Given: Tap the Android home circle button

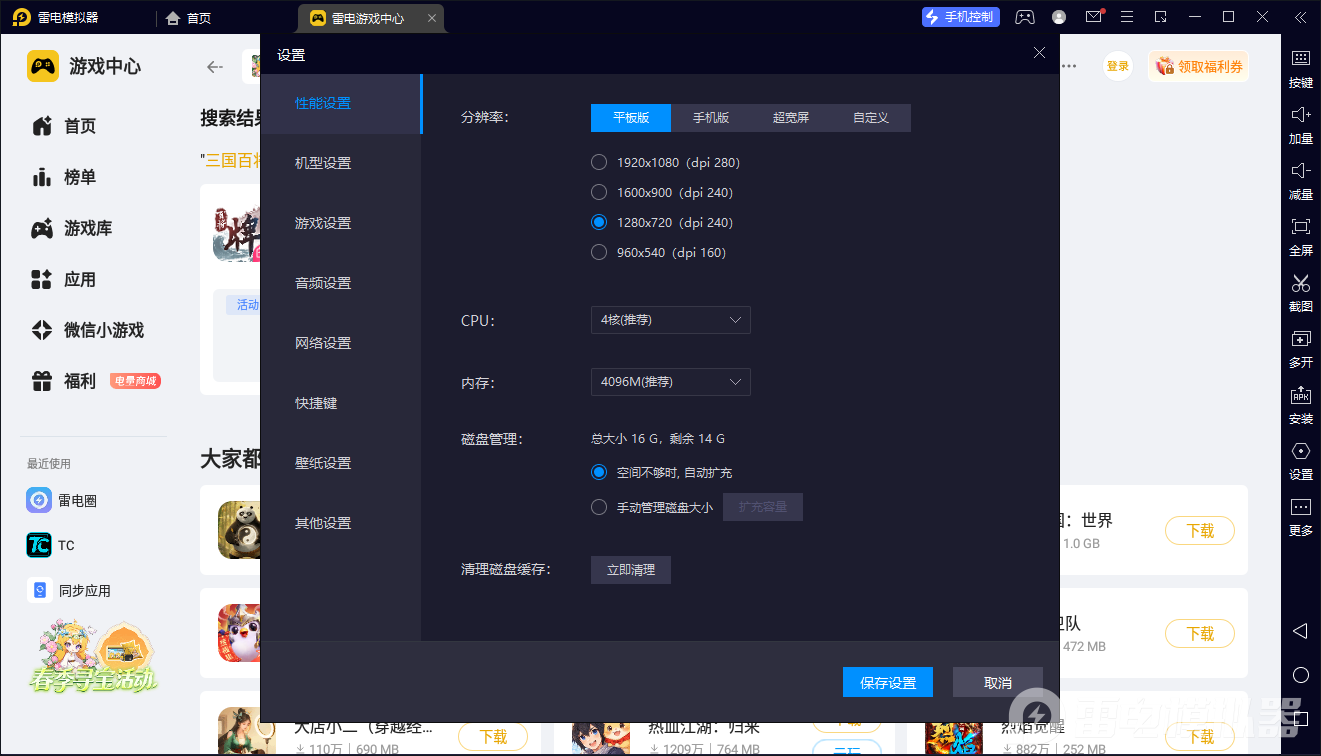Looking at the screenshot, I should (1300, 675).
